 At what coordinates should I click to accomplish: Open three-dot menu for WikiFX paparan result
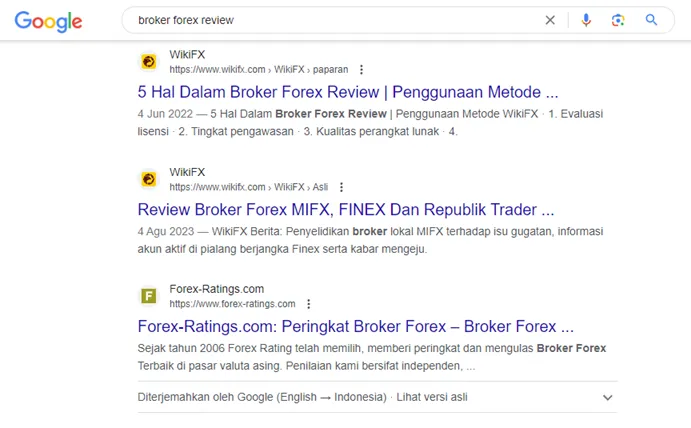click(x=361, y=70)
